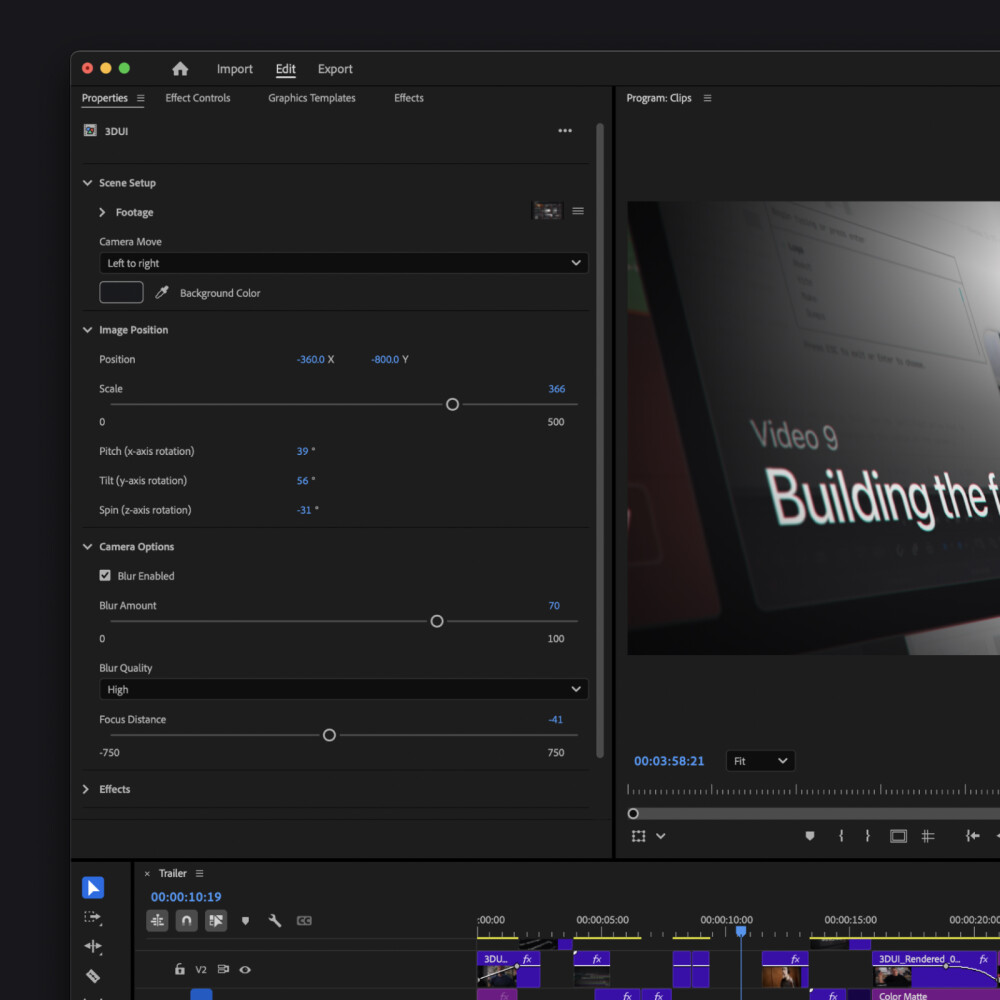Screen dimensions: 1000x1000
Task: Click the 3DUI template icon
Action: pyautogui.click(x=90, y=131)
